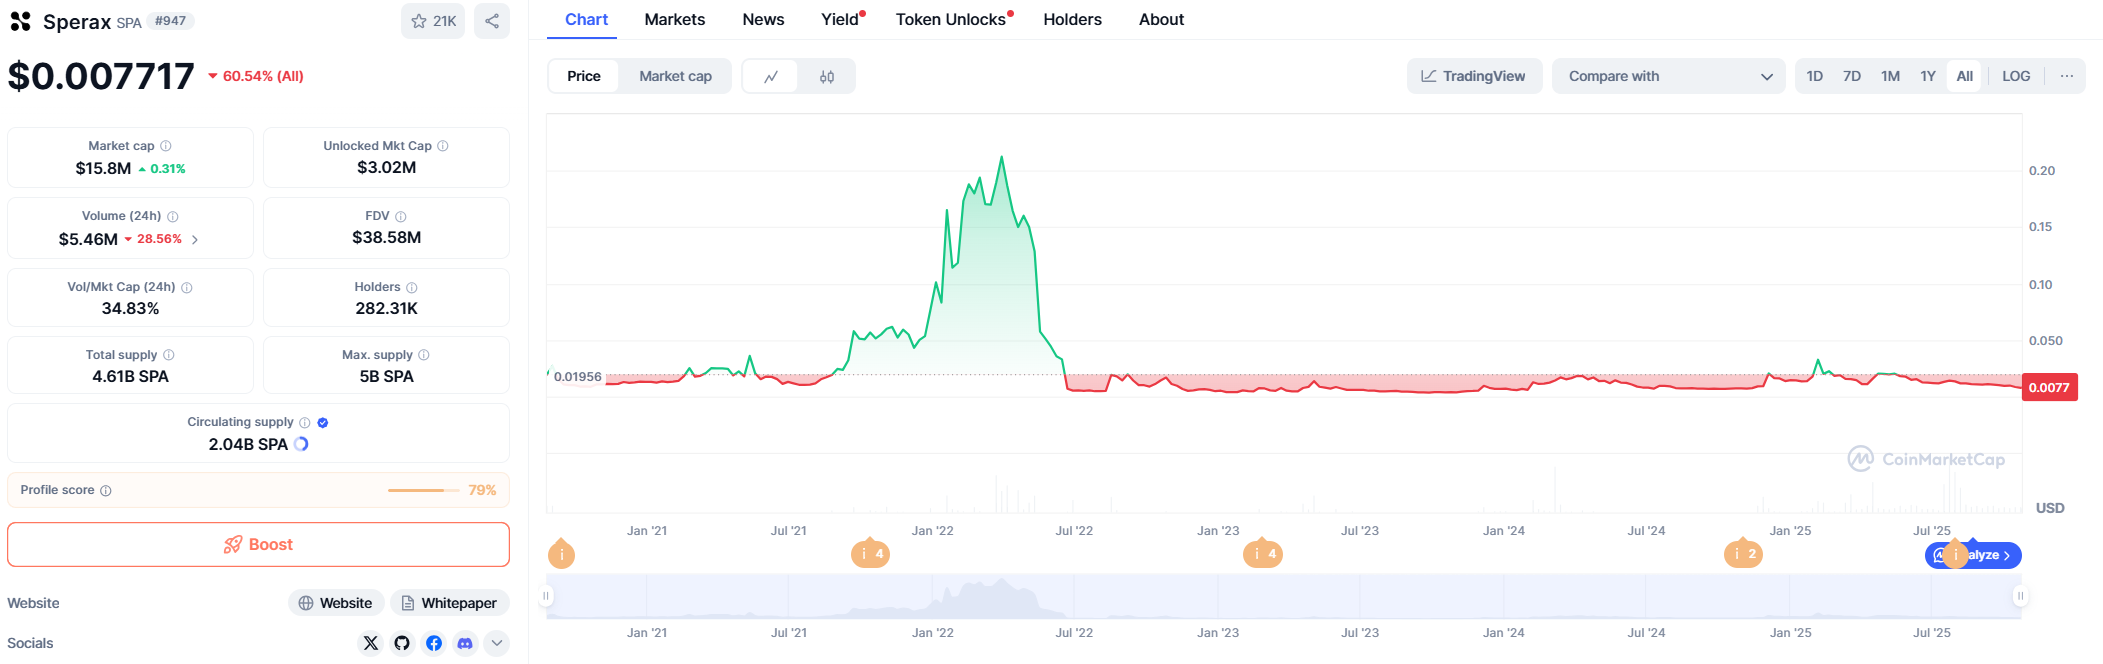
Task: Expand more socials chevron
Action: click(497, 643)
